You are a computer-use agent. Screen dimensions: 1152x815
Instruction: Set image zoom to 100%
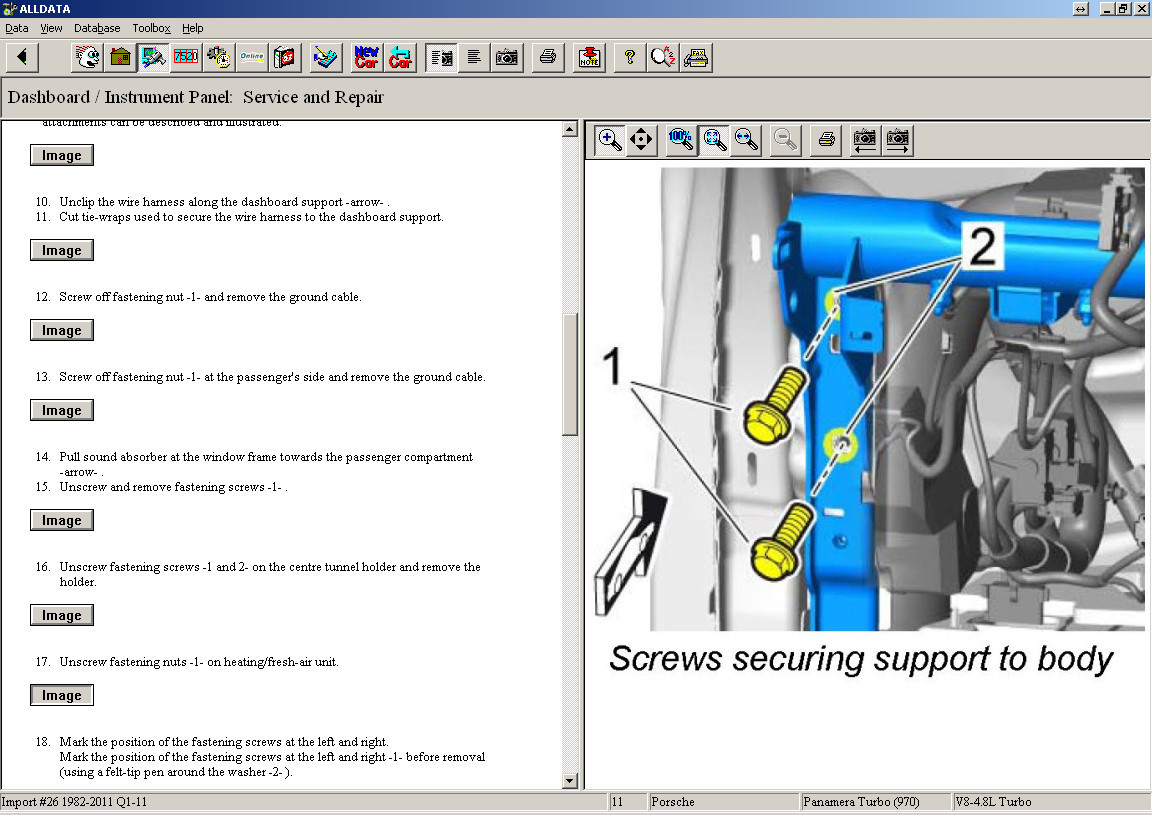pyautogui.click(x=681, y=140)
